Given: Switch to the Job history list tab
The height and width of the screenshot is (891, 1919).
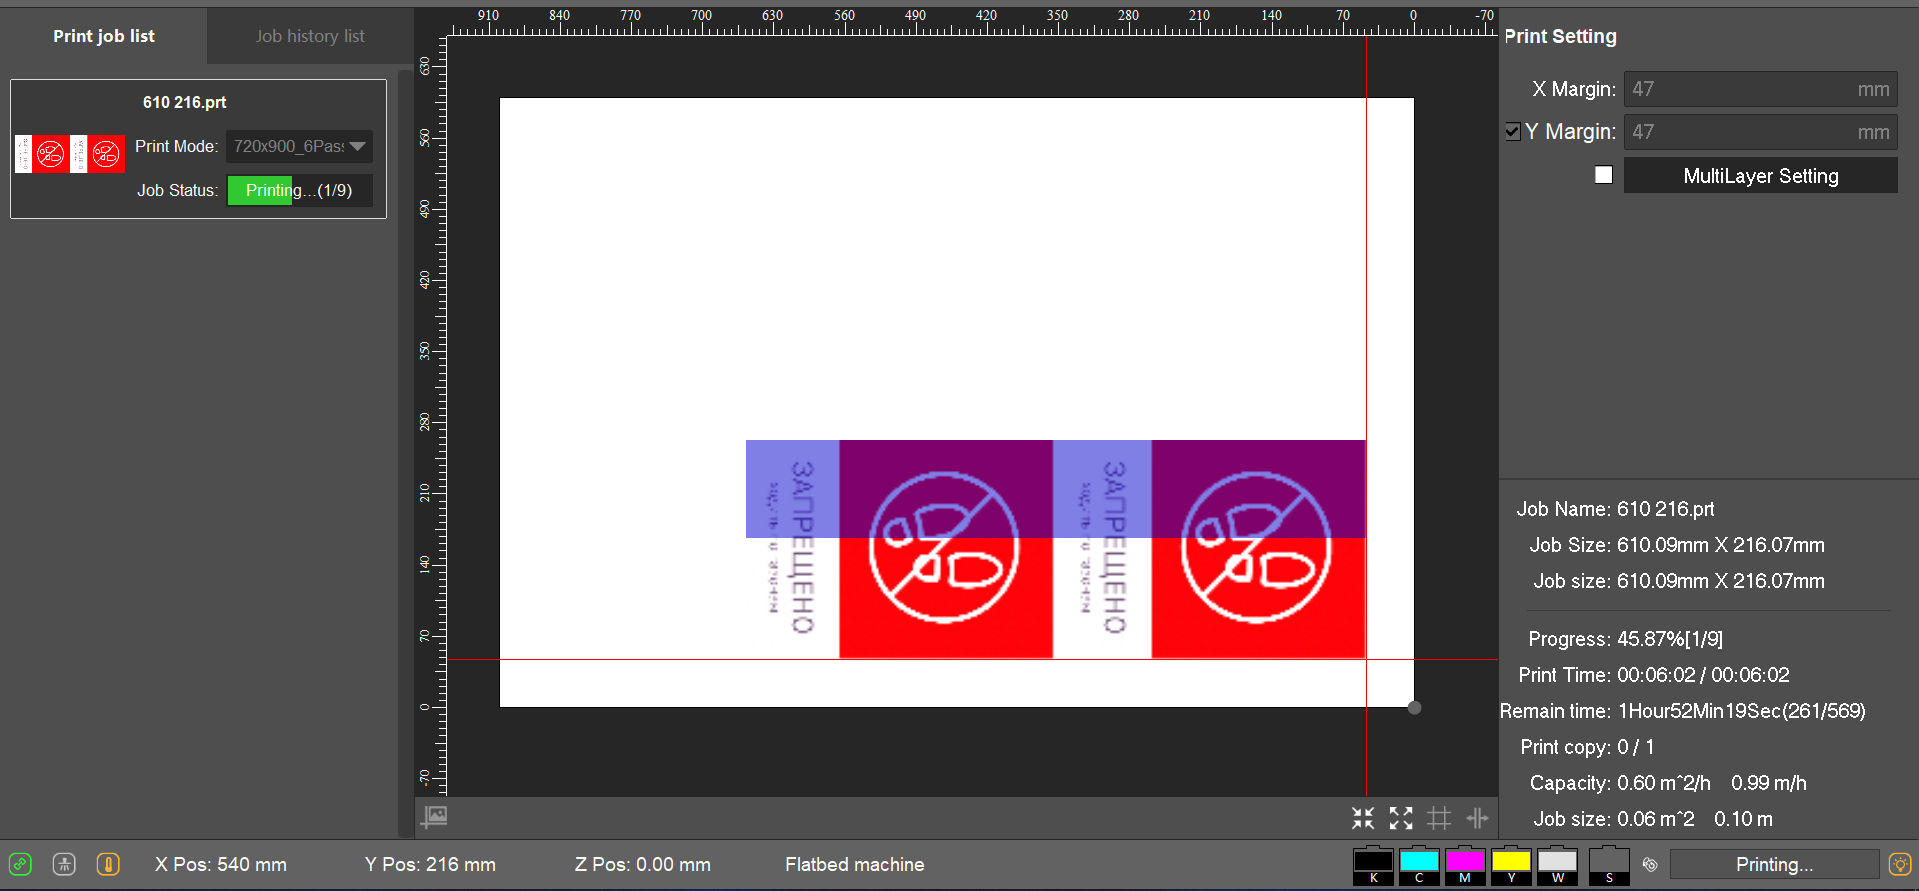Looking at the screenshot, I should point(310,36).
